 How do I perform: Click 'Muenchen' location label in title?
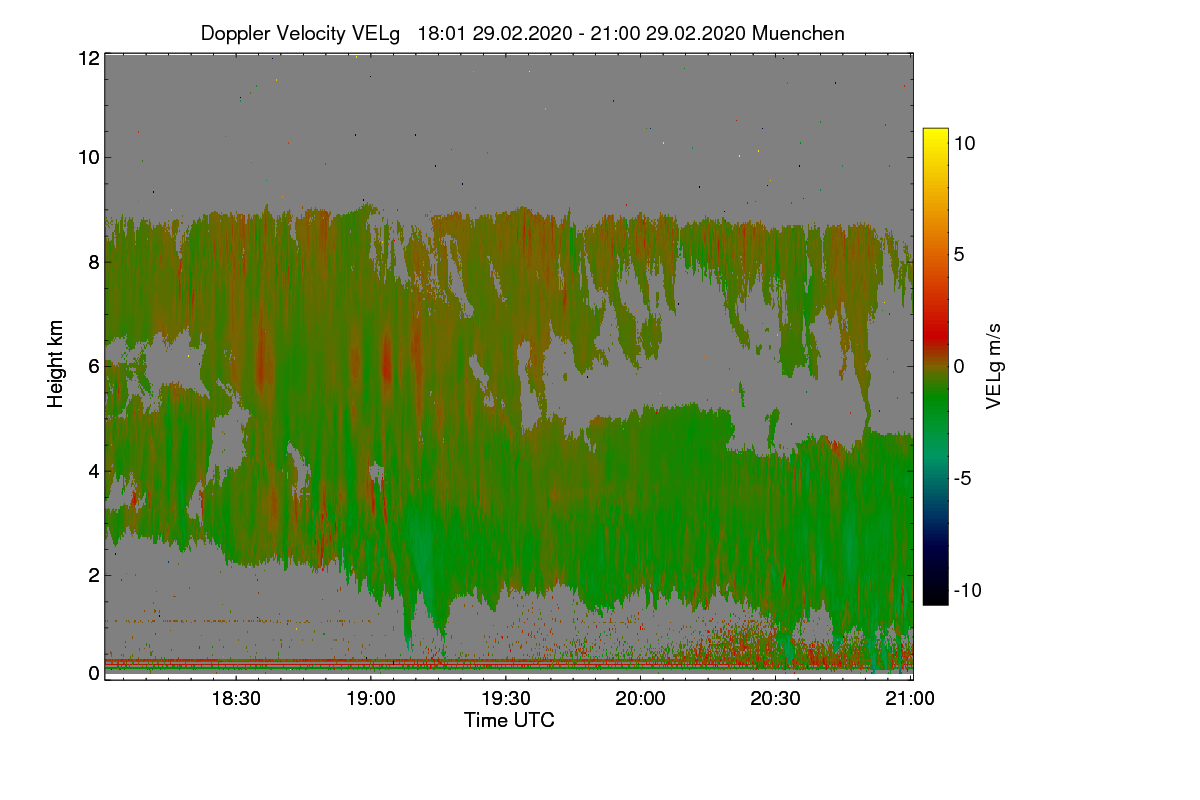click(x=798, y=33)
